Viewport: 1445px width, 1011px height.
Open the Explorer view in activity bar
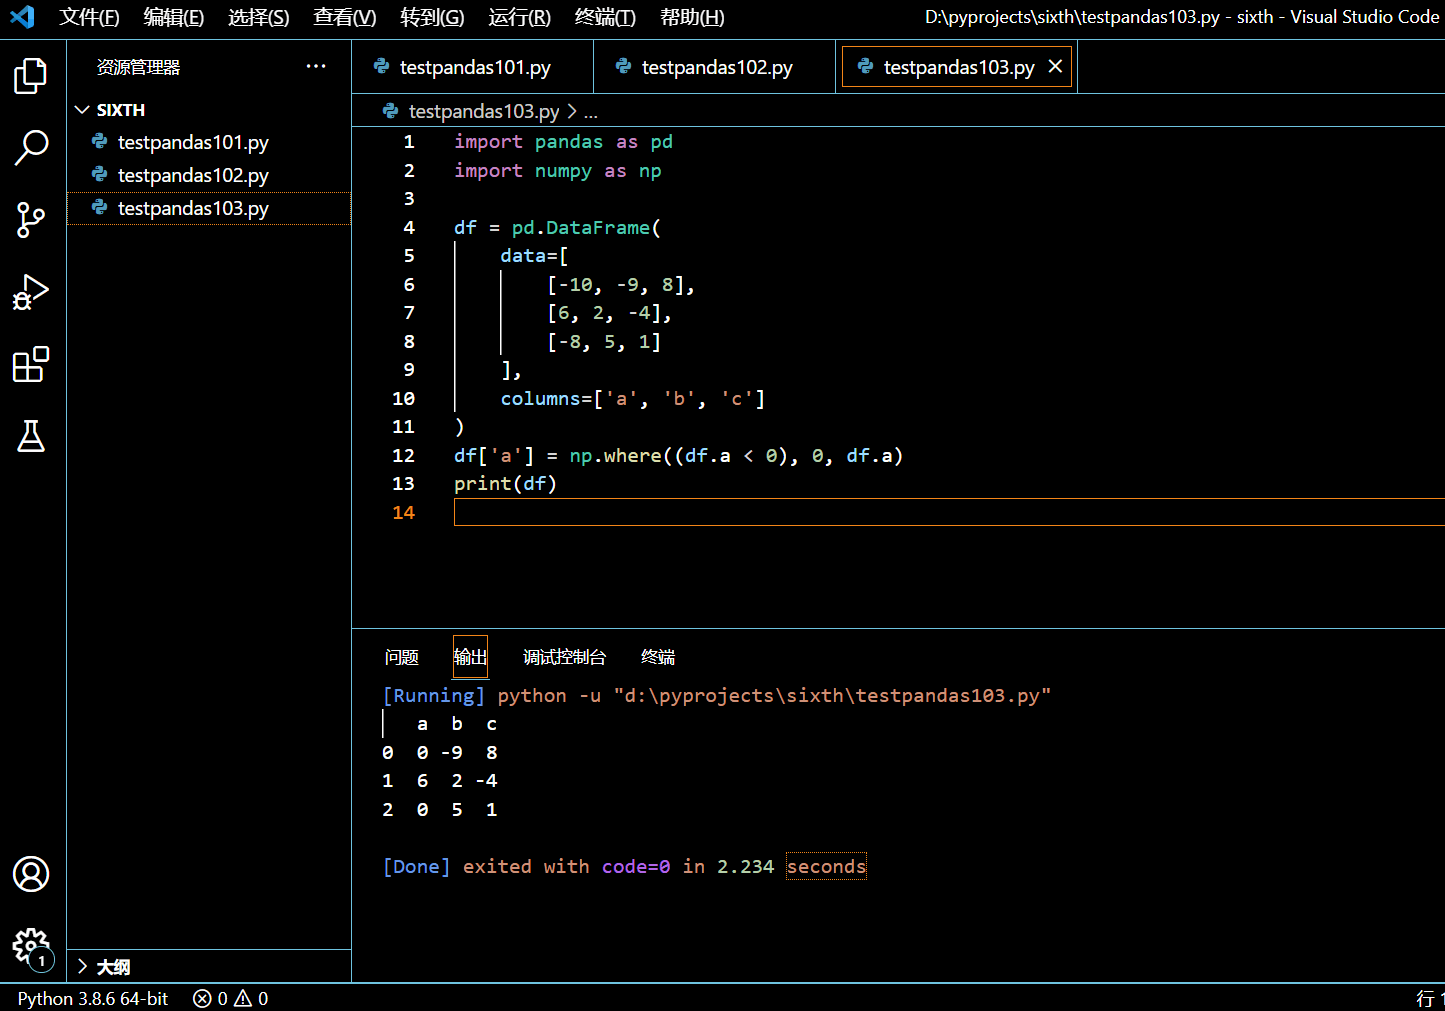(31, 76)
